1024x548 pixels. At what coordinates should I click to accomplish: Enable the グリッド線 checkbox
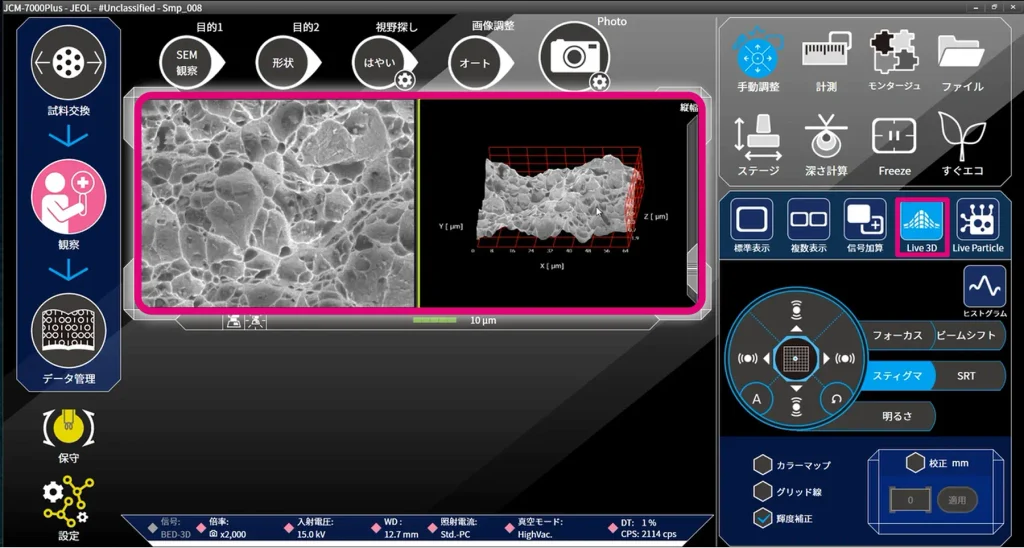[x=762, y=491]
